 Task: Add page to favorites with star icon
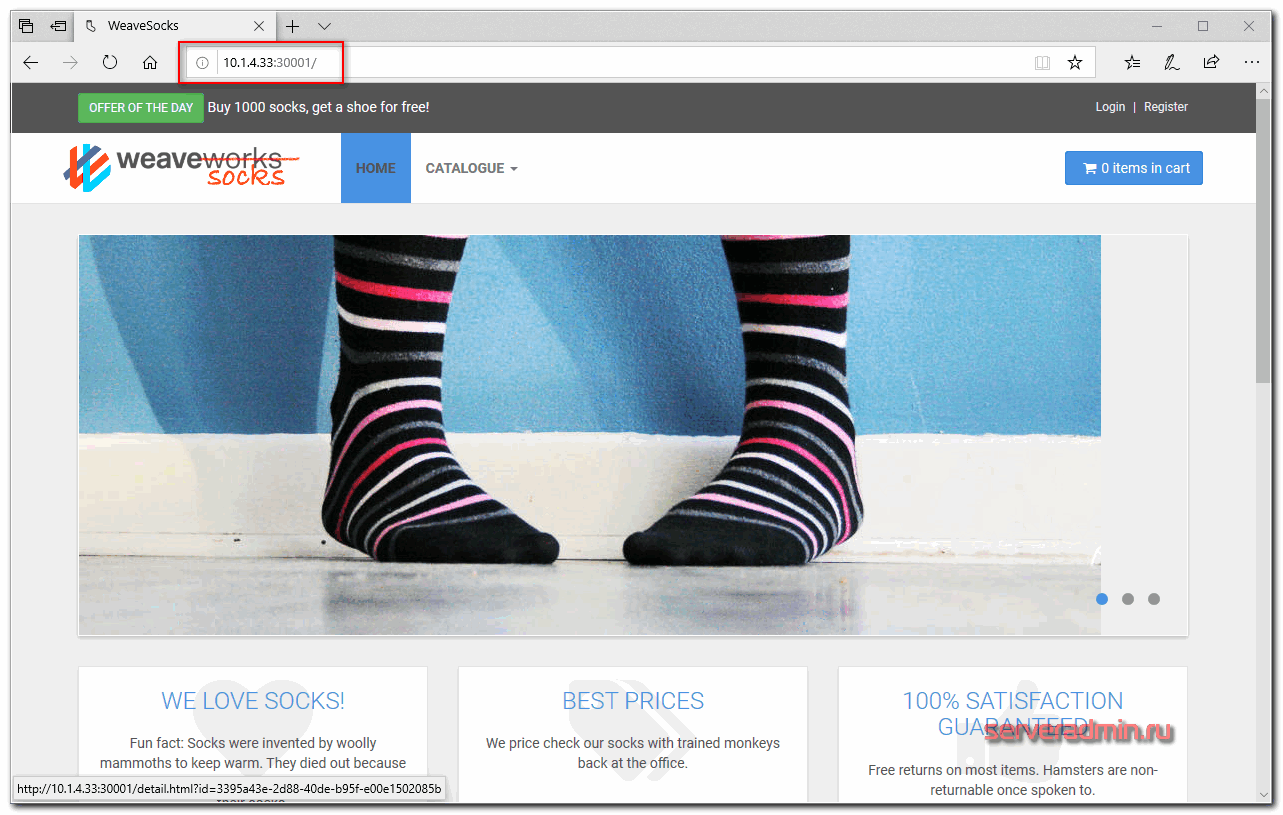coord(1075,62)
